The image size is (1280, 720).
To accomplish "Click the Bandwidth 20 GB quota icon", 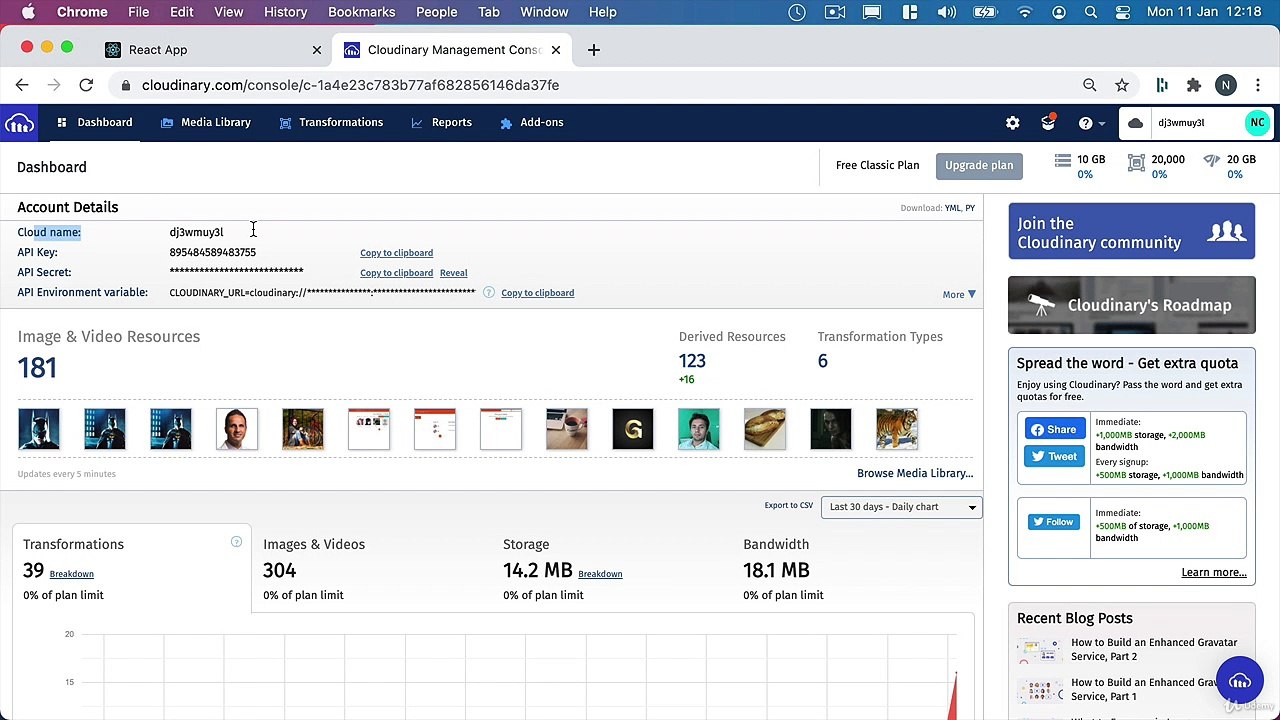I will 1212,160.
